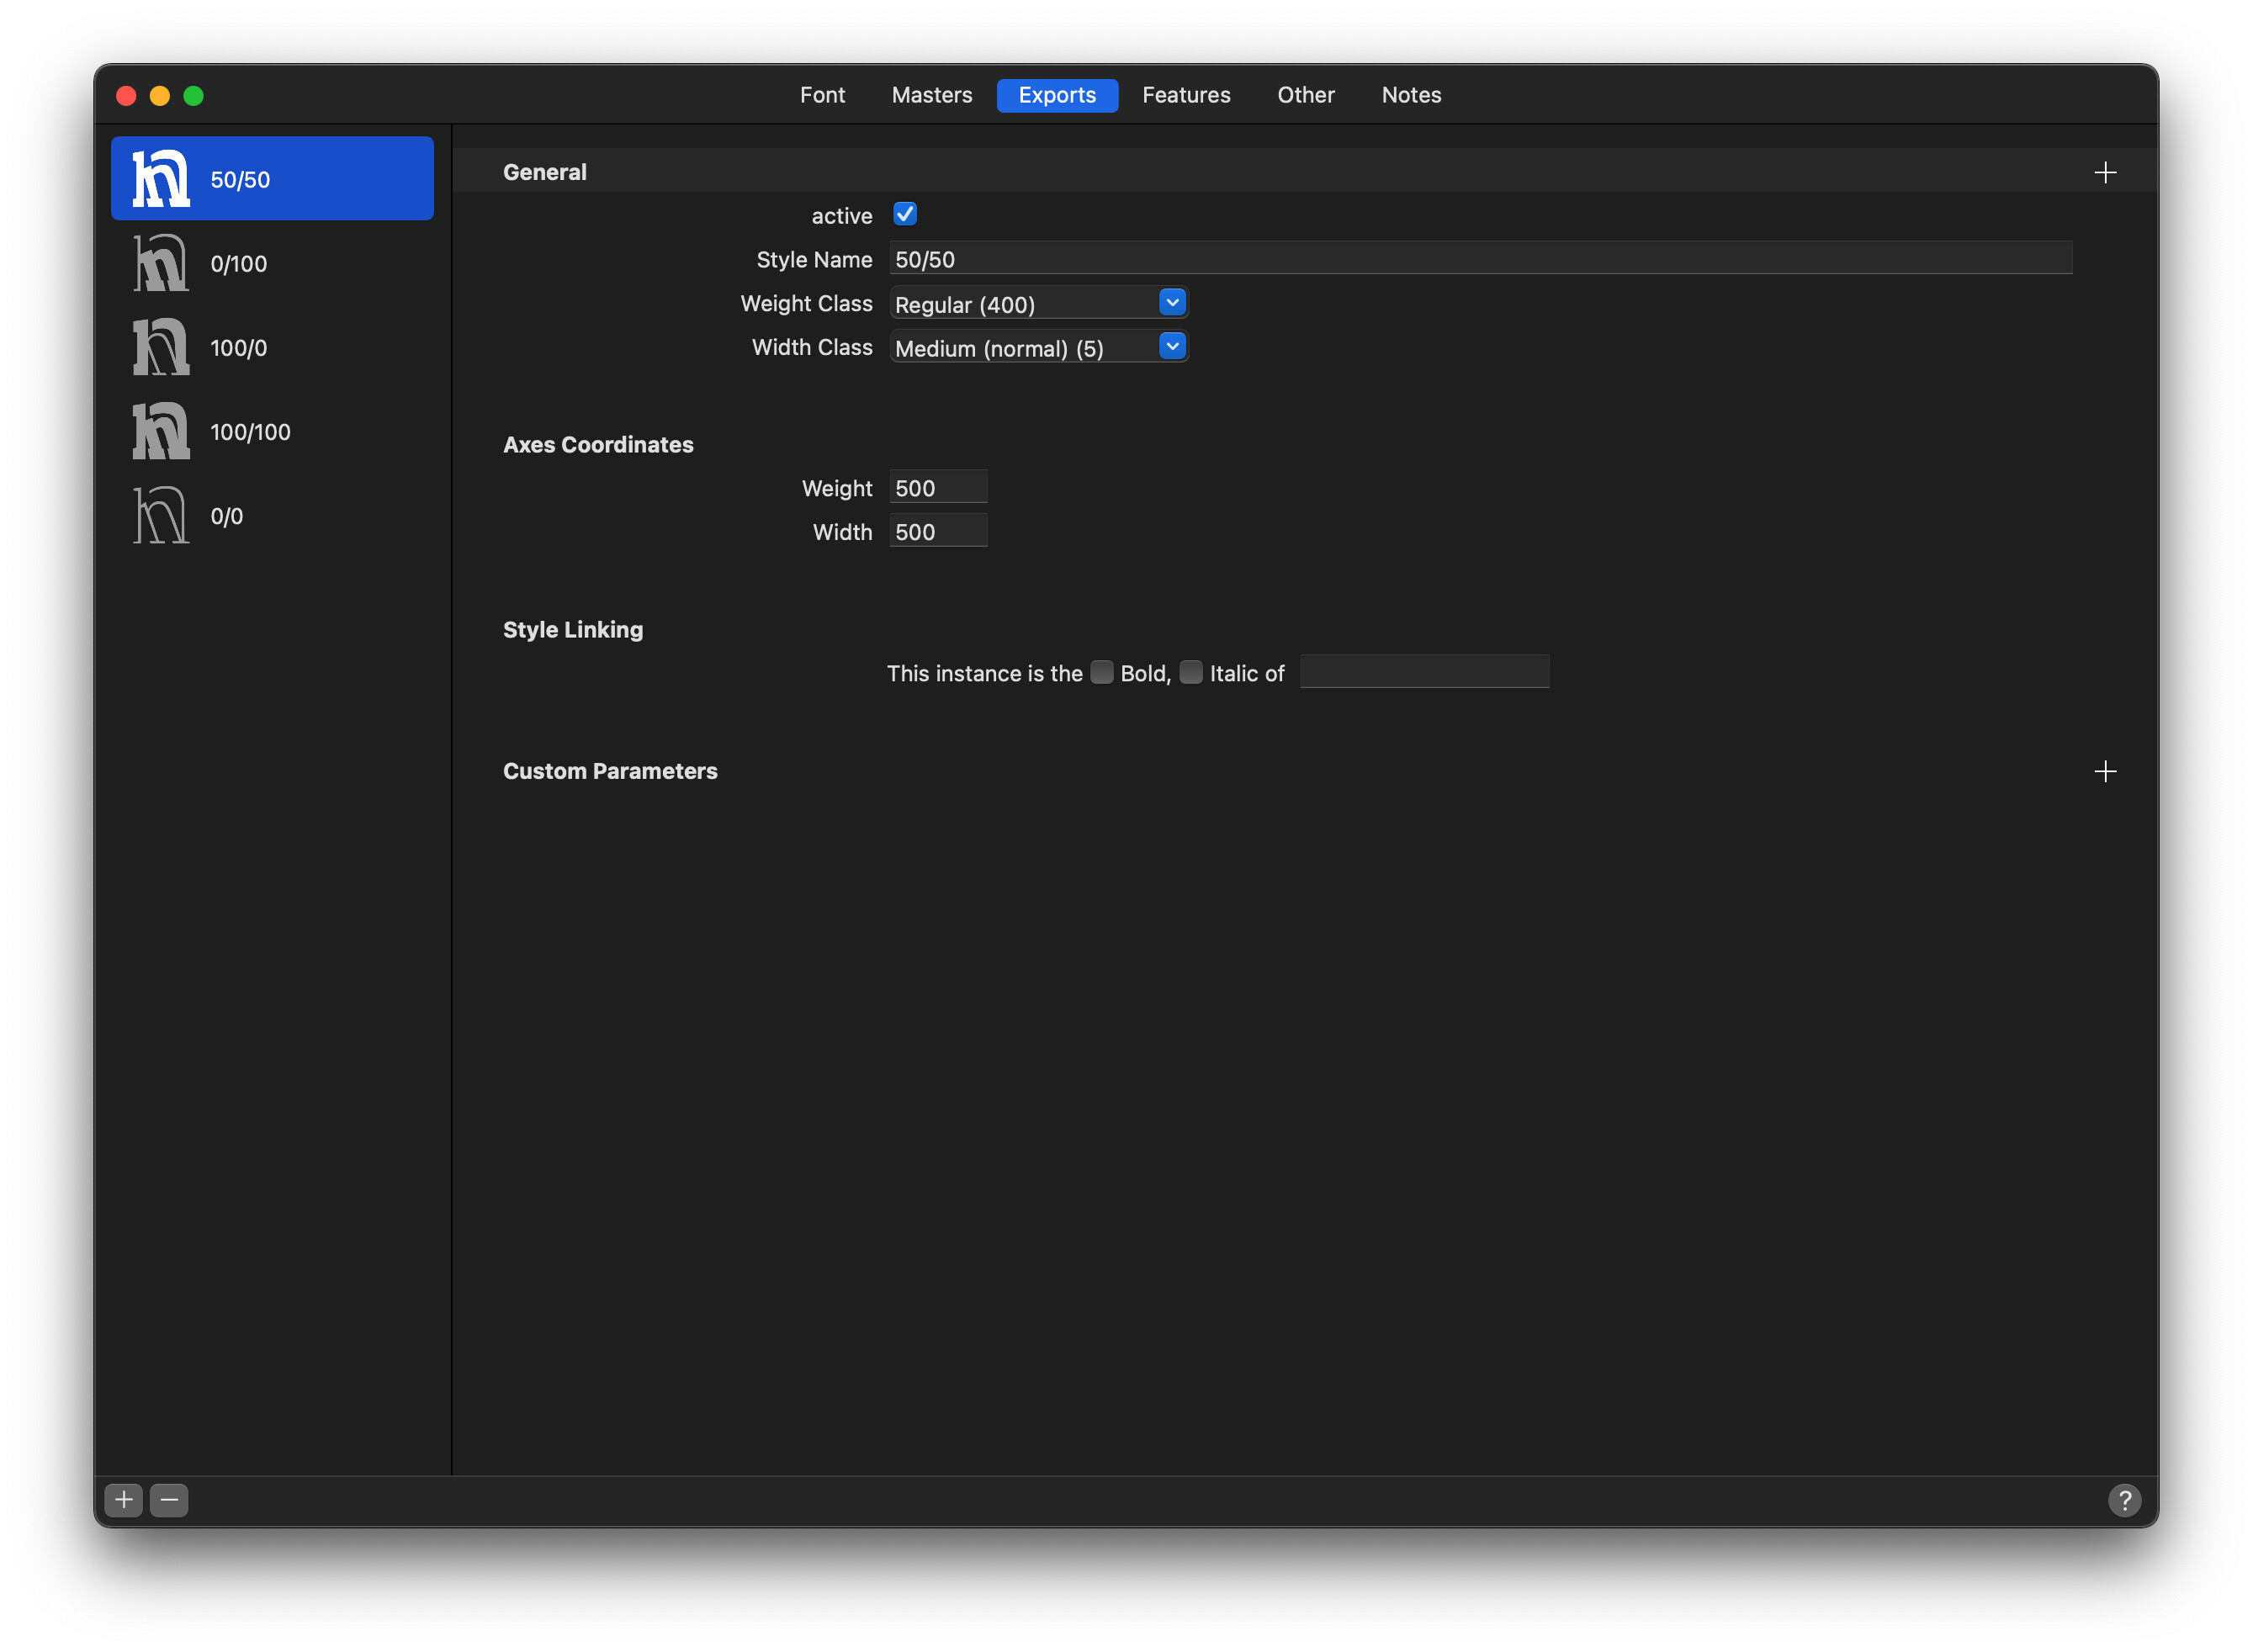Switch to the Font tab

pos(822,95)
